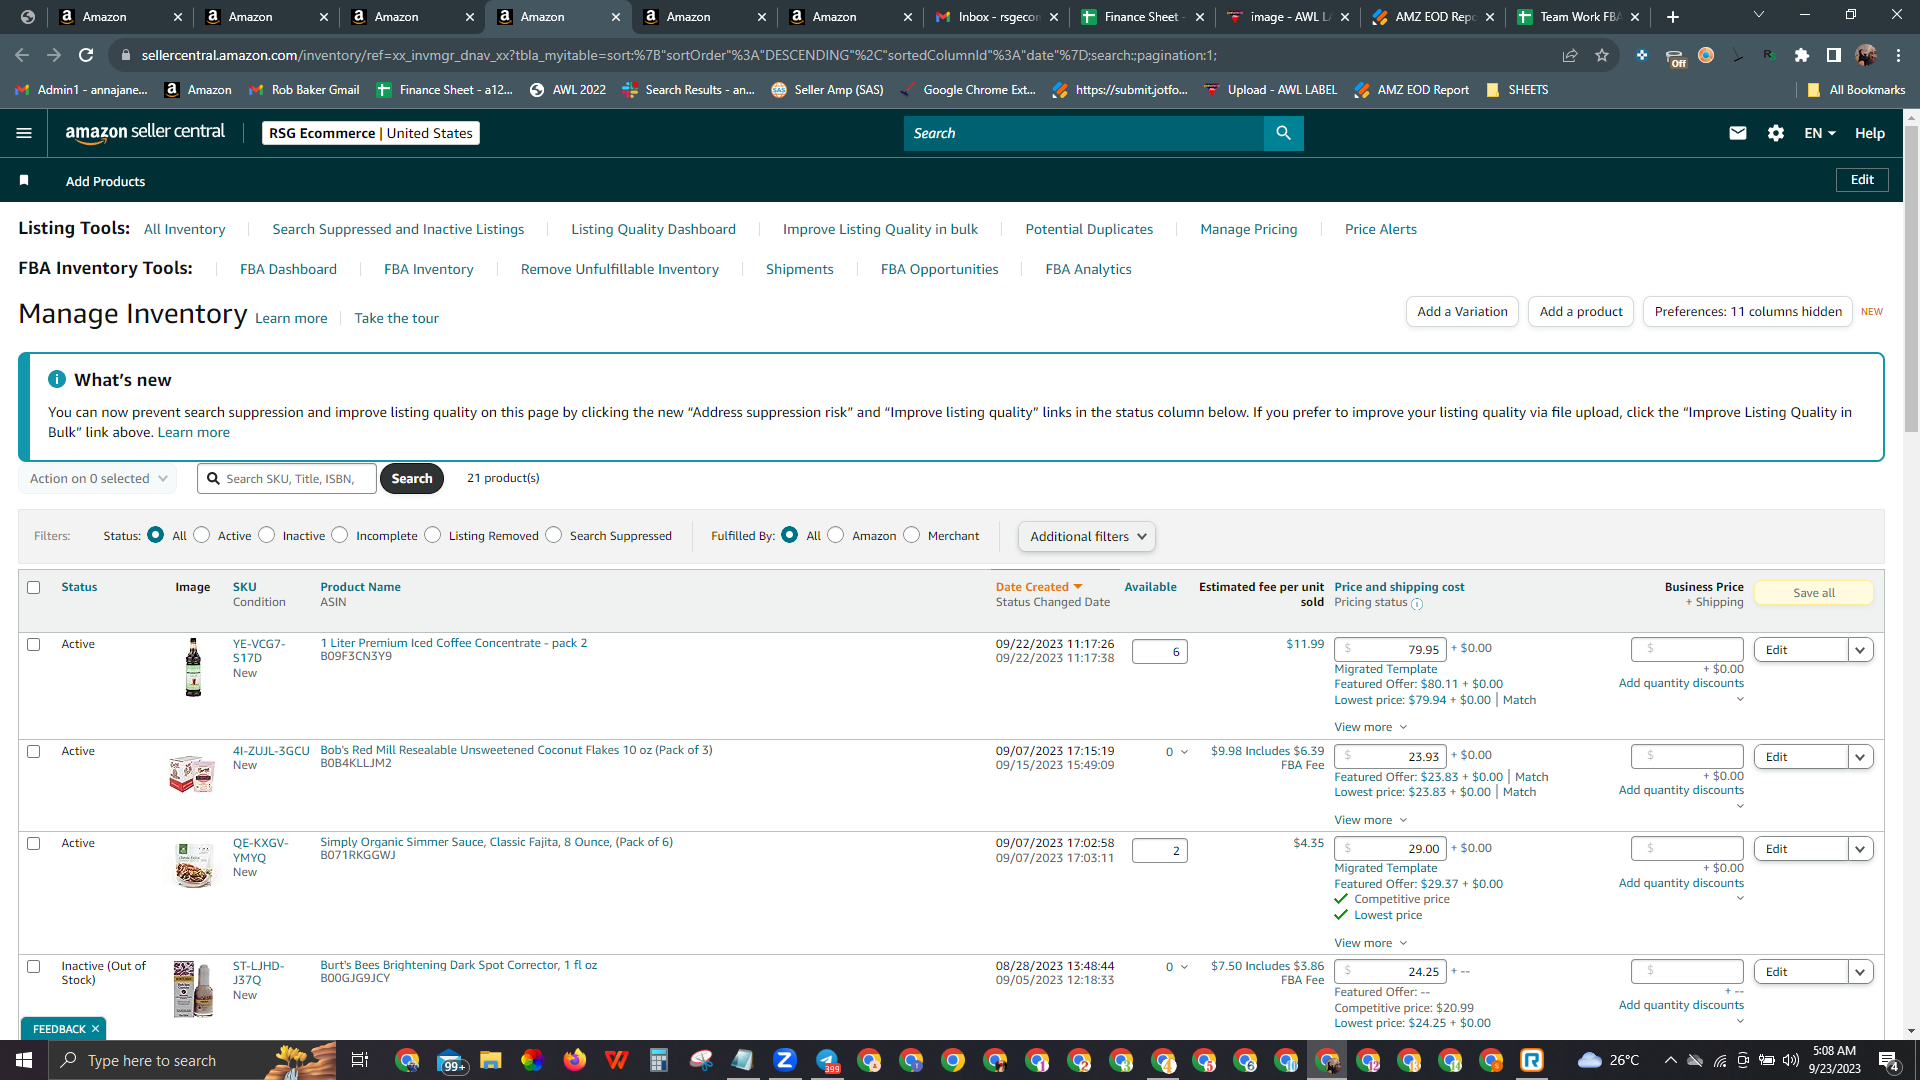The height and width of the screenshot is (1080, 1920).
Task: Go to Listing Quality Dashboard
Action: coord(653,229)
